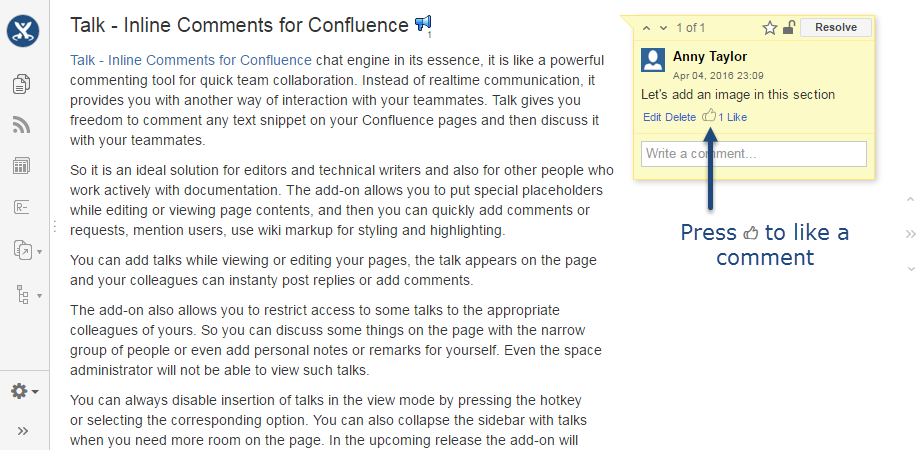Open the calendar sidebar icon
Image resolution: width=920 pixels, height=450 pixels.
[21, 166]
